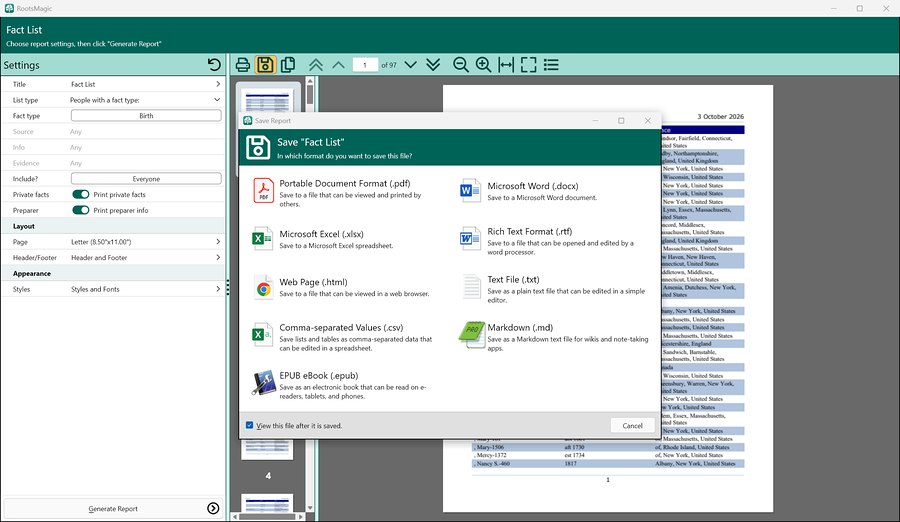900x522 pixels.
Task: Toggle Print preparer info switch
Action: point(81,210)
